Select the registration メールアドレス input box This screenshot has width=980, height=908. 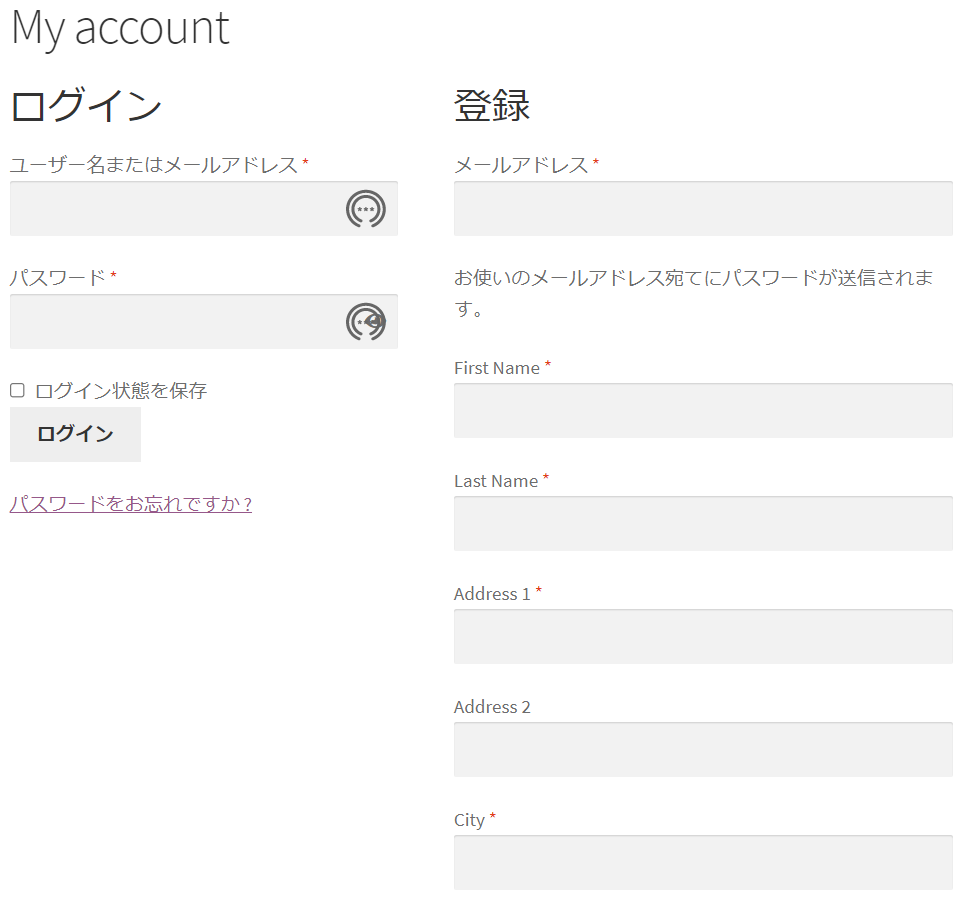click(x=703, y=209)
